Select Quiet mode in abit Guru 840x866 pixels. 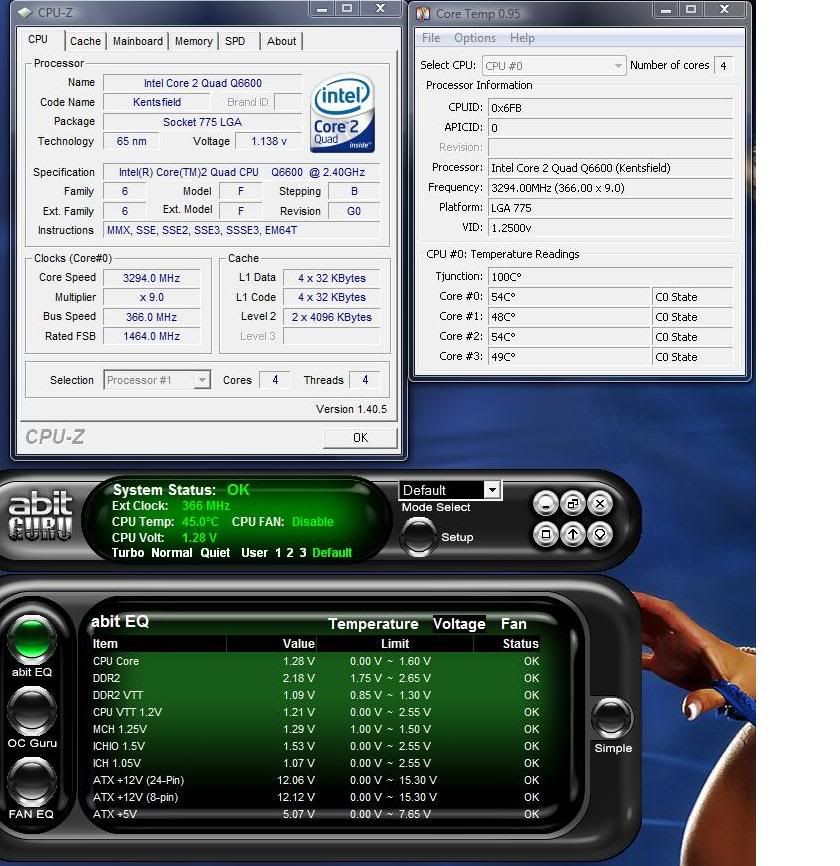pyautogui.click(x=215, y=553)
